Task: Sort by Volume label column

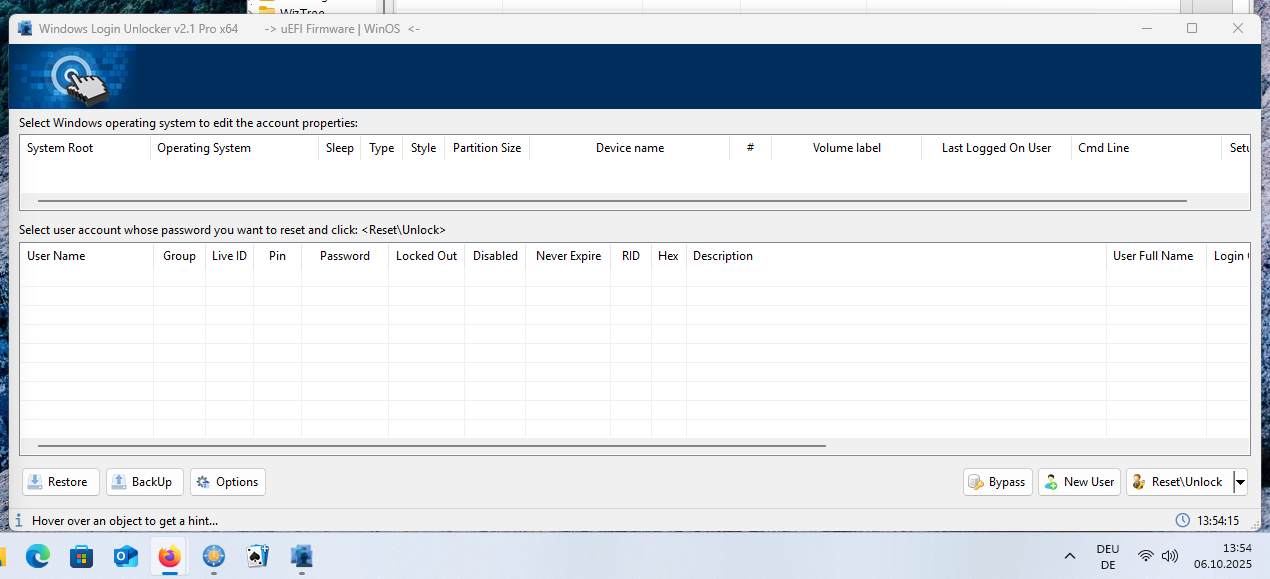Action: 847,148
